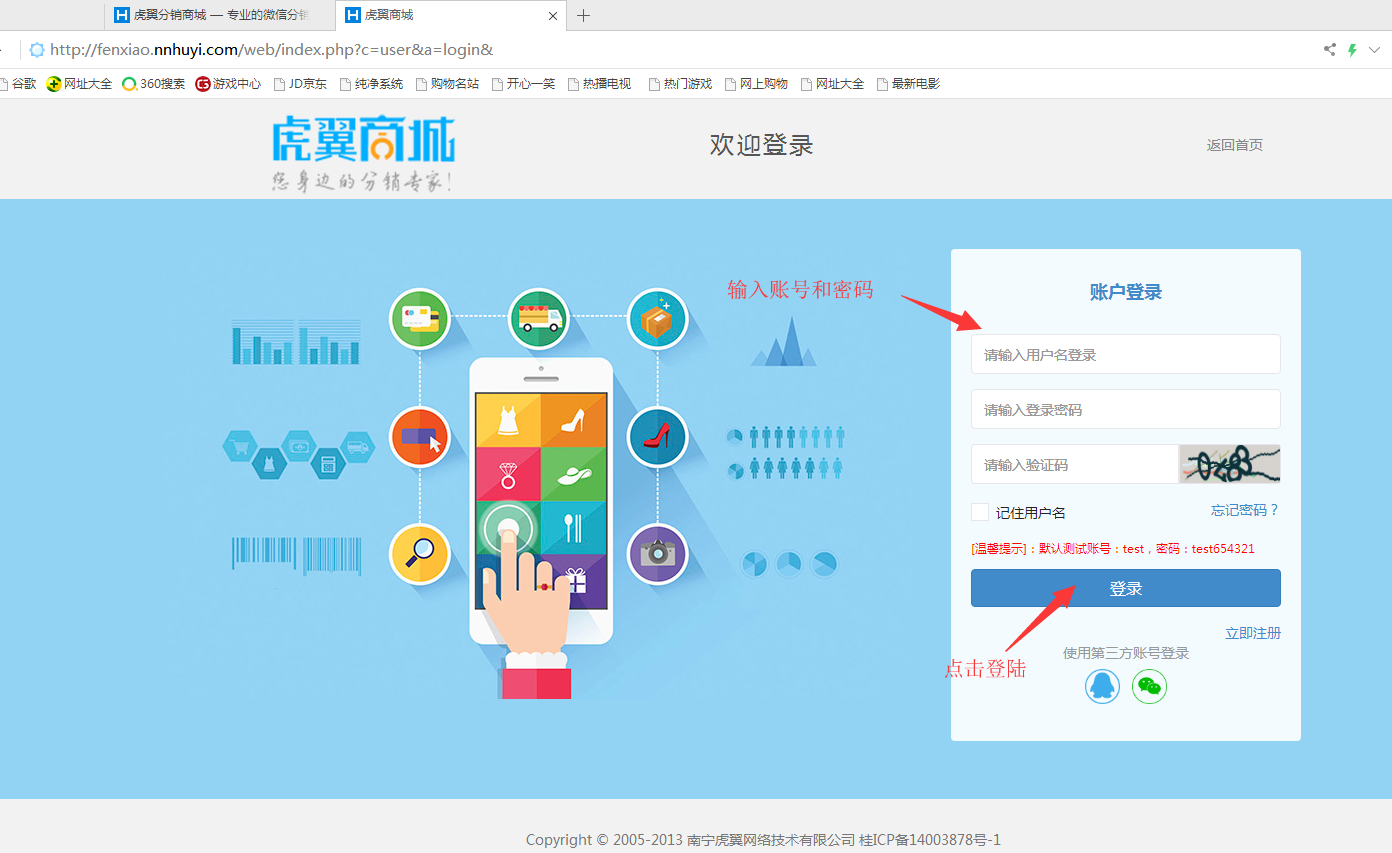Click the orange cursor-button circle icon
The width and height of the screenshot is (1392, 853).
420,437
